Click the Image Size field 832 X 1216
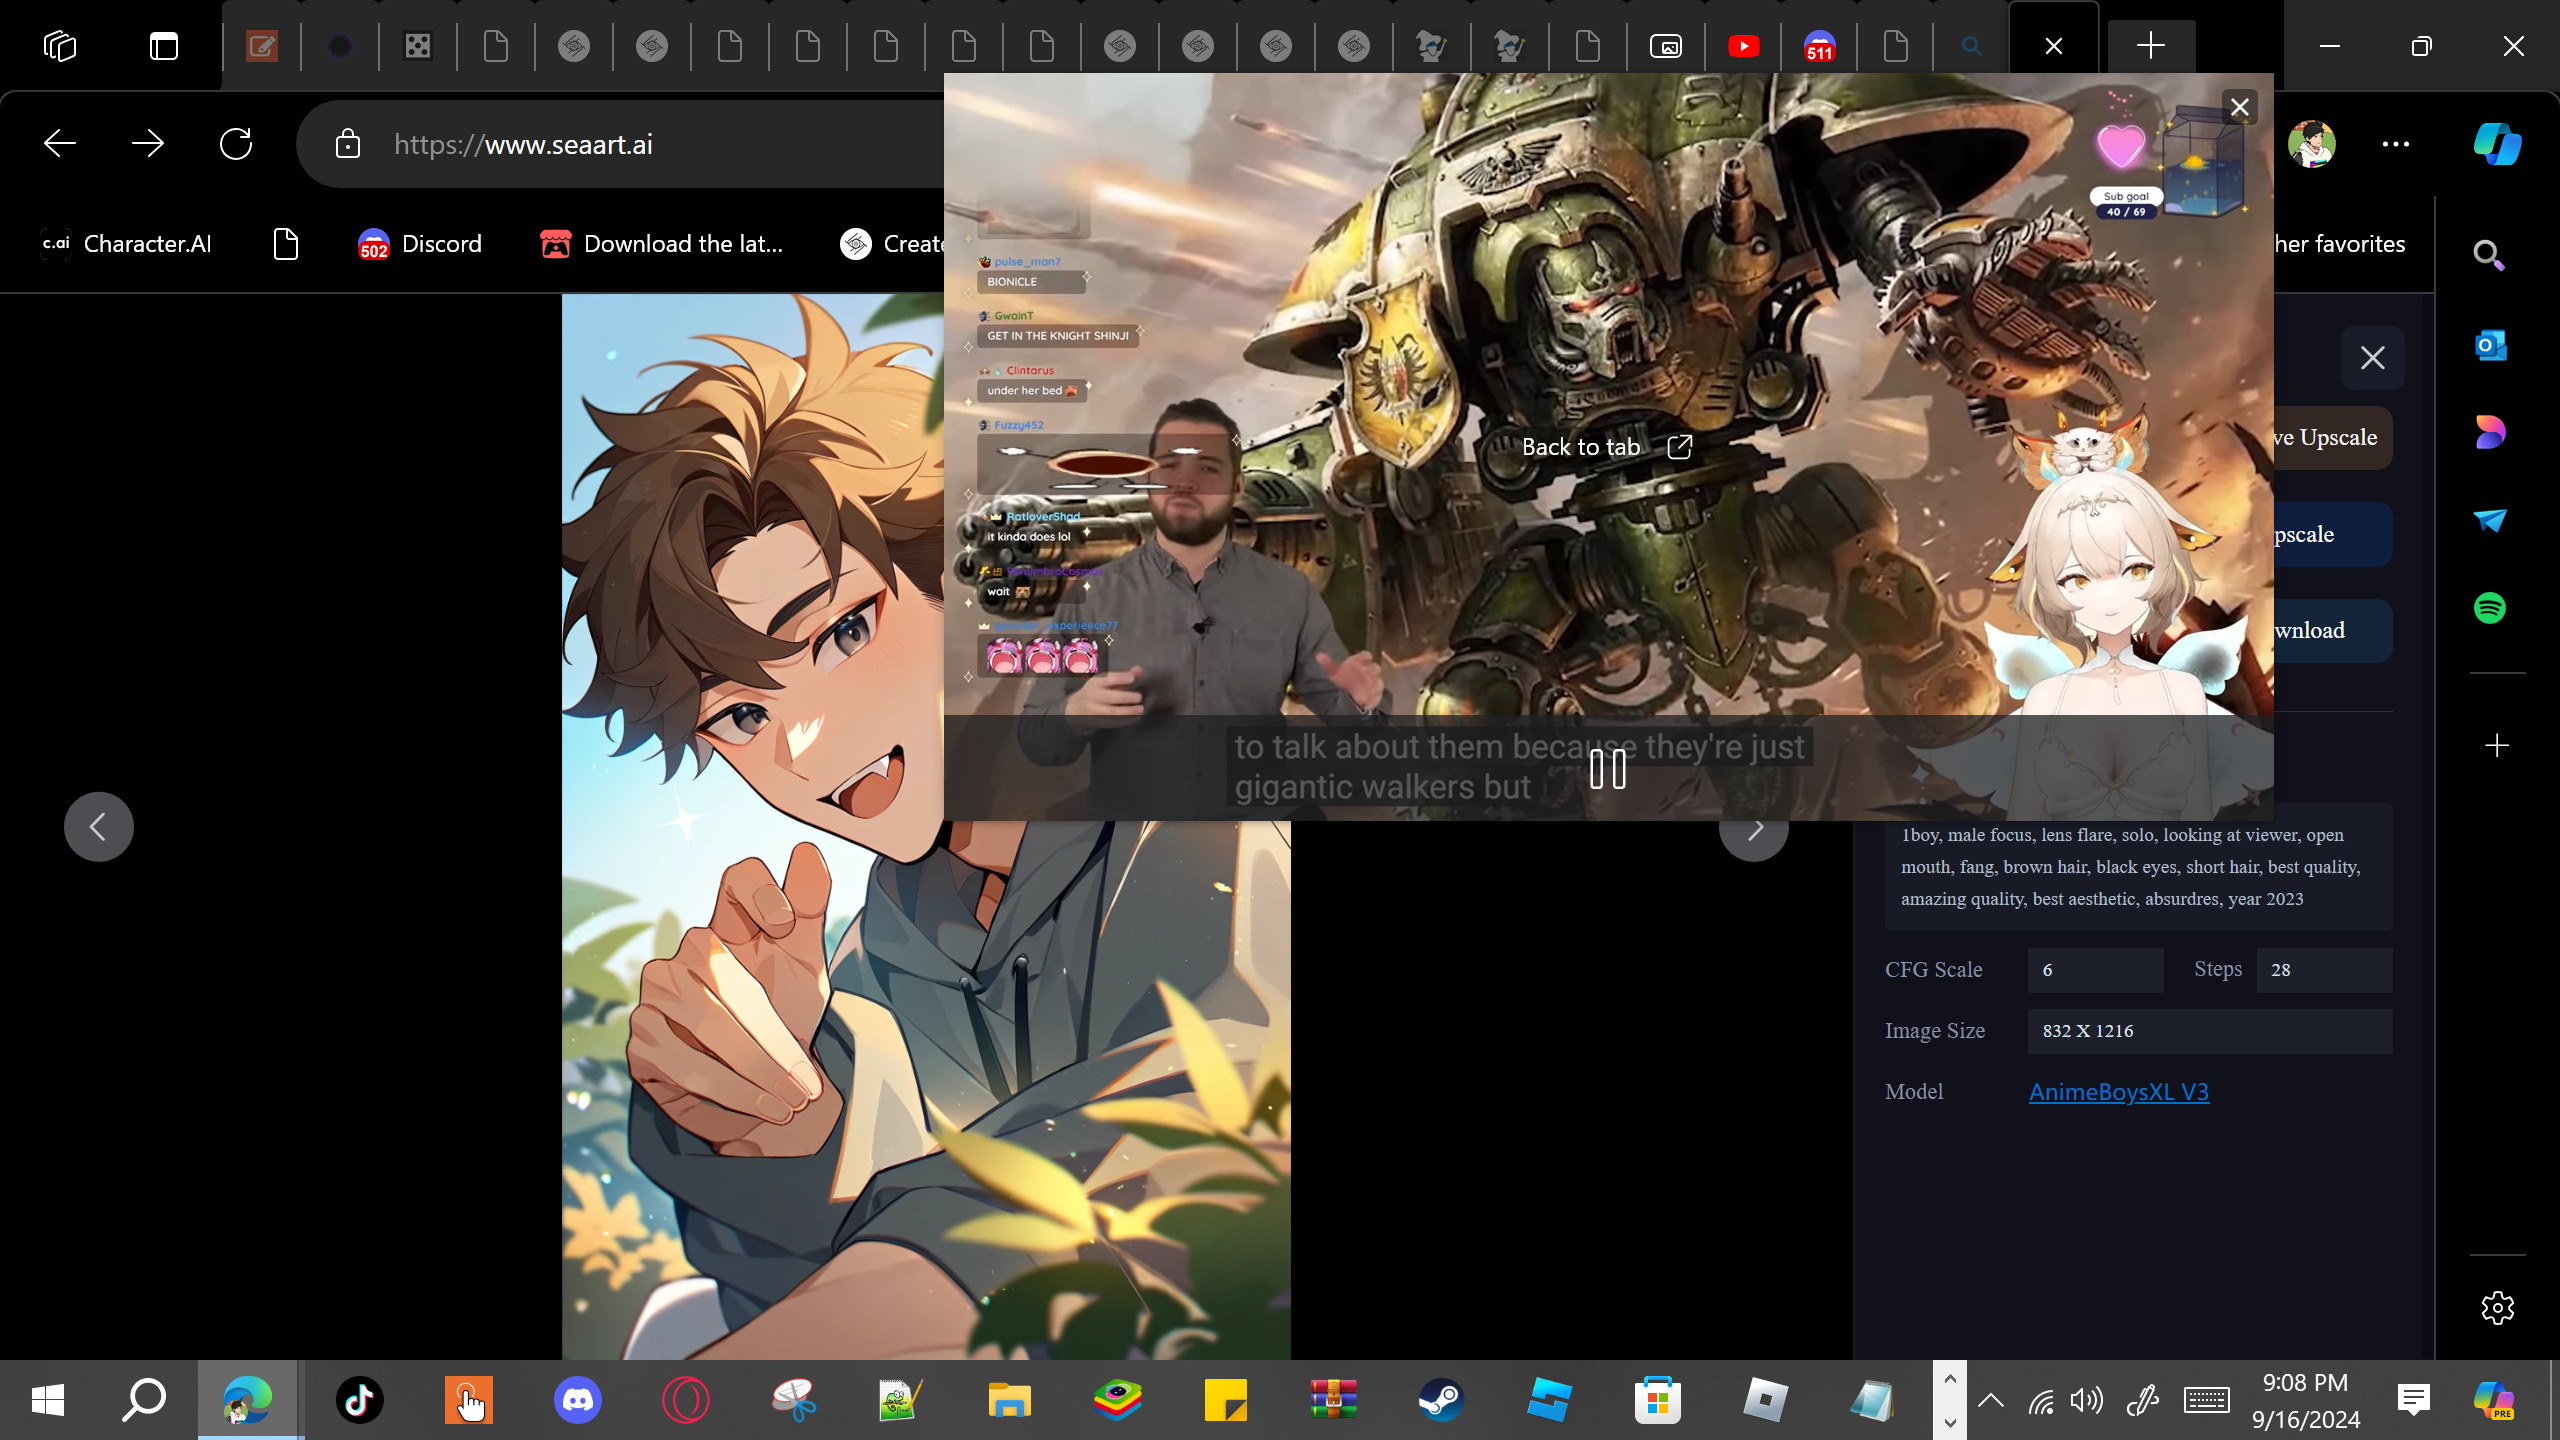This screenshot has height=1440, width=2560. click(x=2210, y=1031)
